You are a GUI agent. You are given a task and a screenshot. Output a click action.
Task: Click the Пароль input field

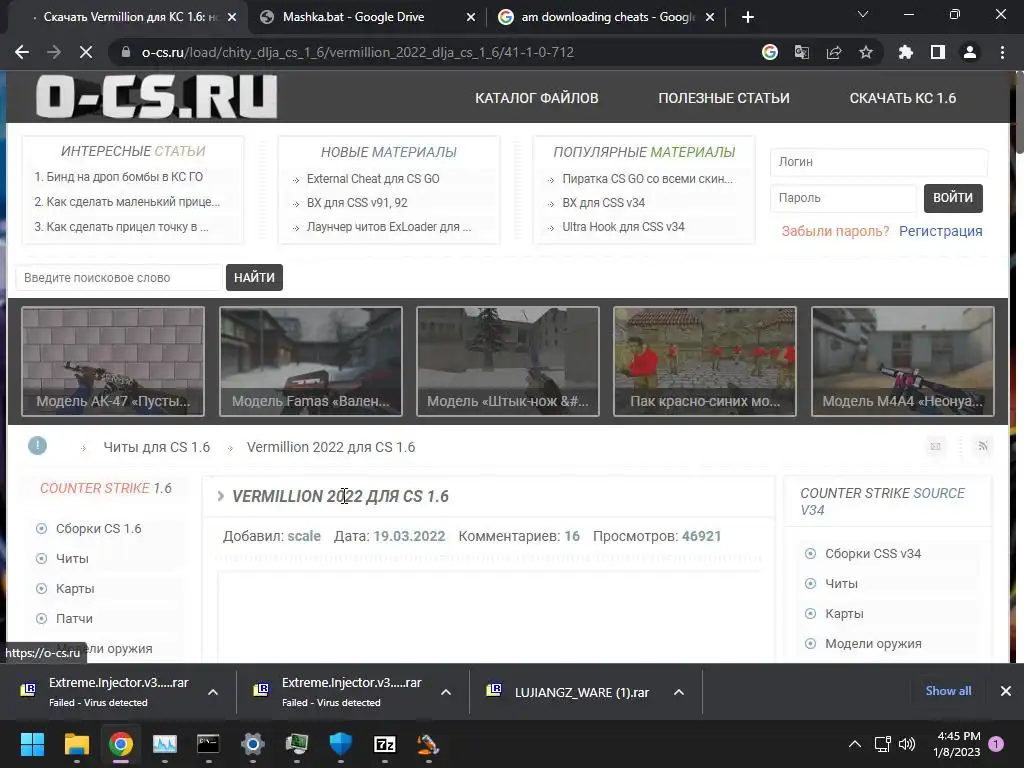tap(843, 198)
